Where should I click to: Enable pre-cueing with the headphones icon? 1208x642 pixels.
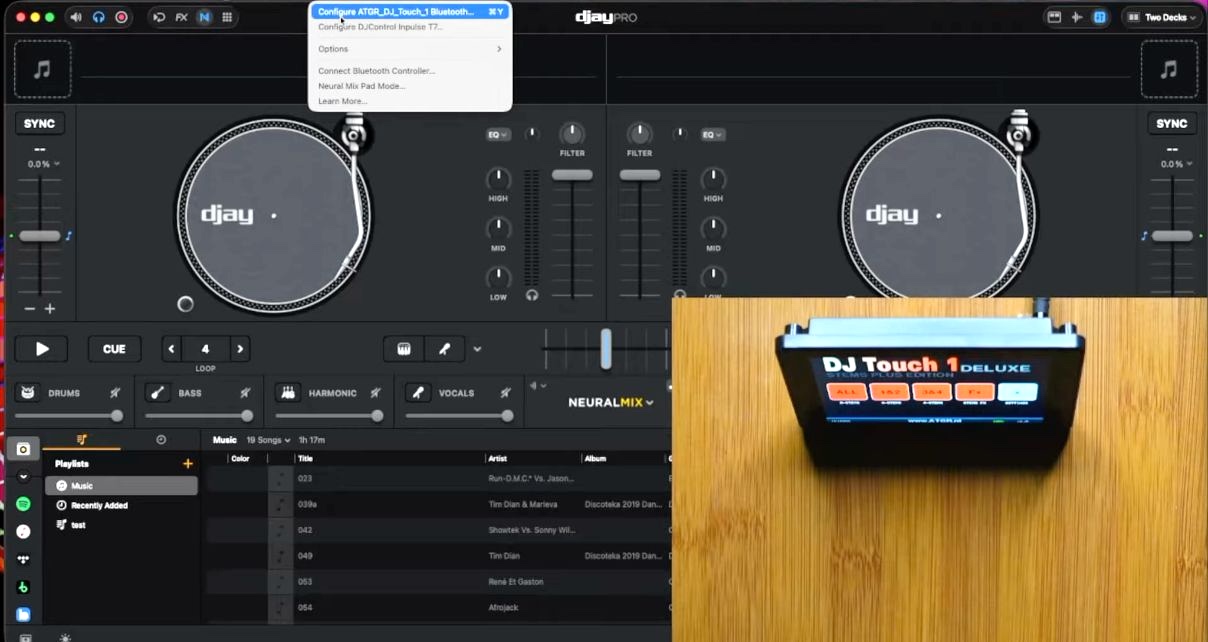(x=99, y=17)
